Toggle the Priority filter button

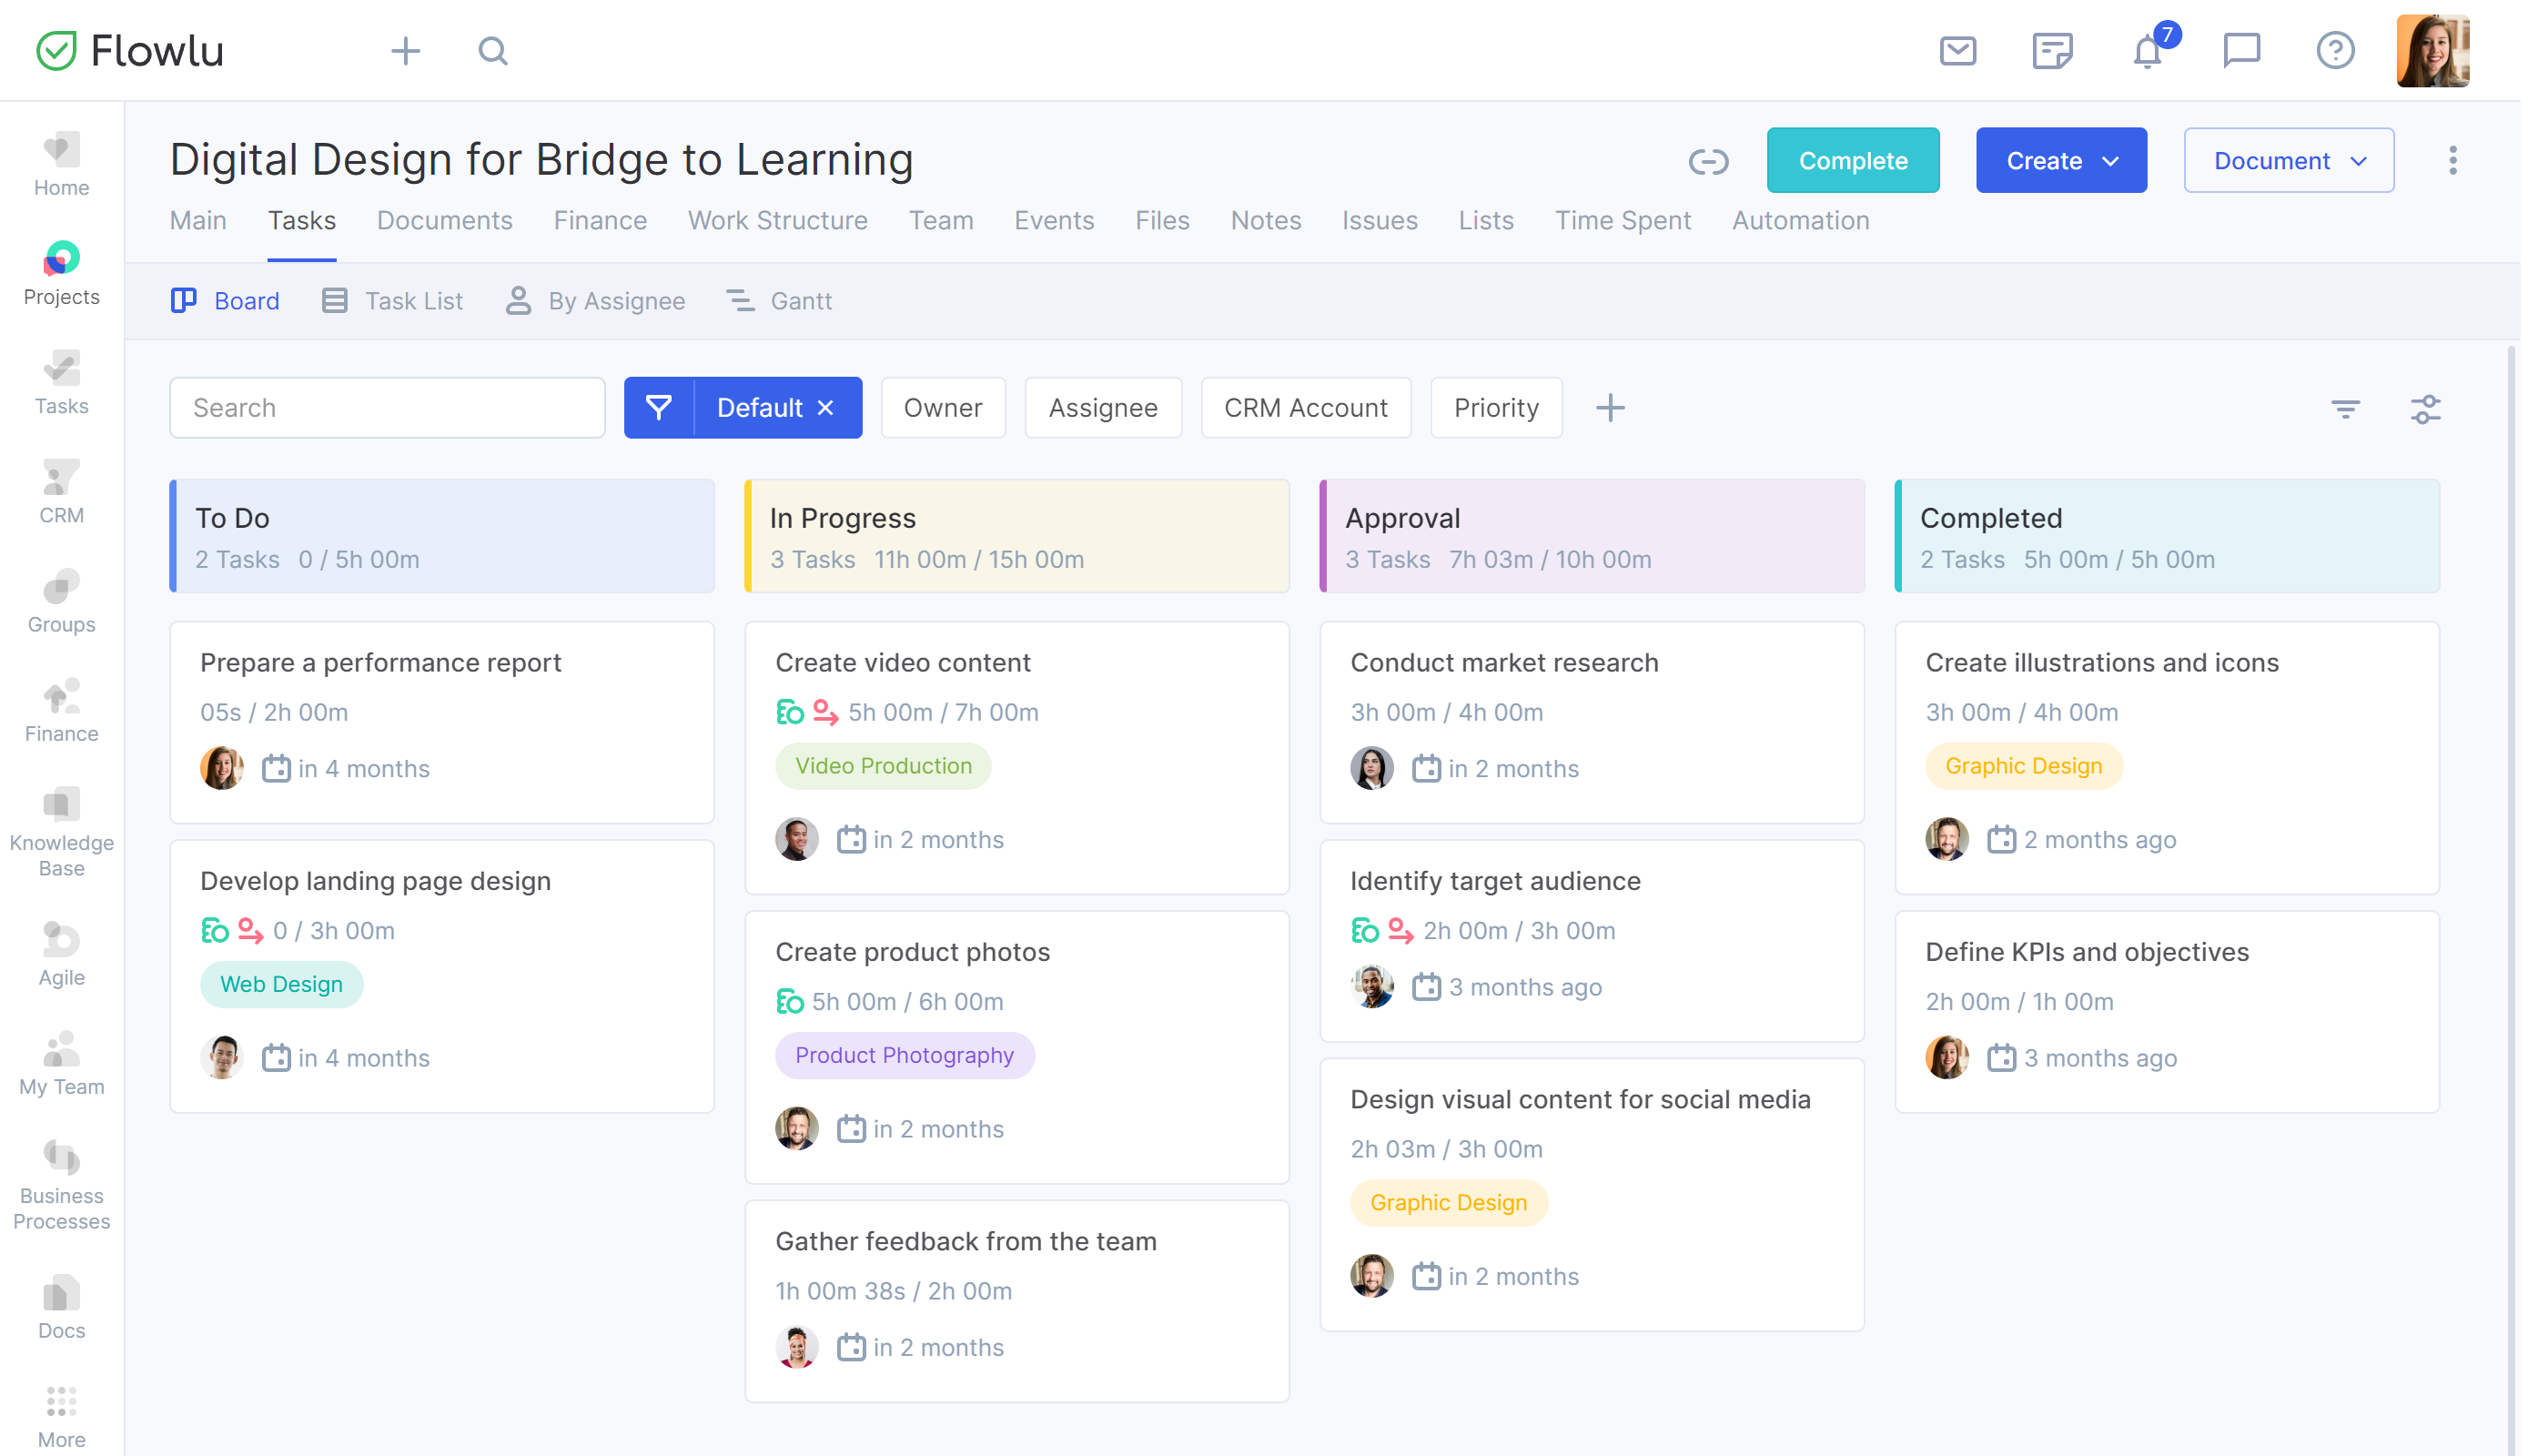click(x=1494, y=406)
